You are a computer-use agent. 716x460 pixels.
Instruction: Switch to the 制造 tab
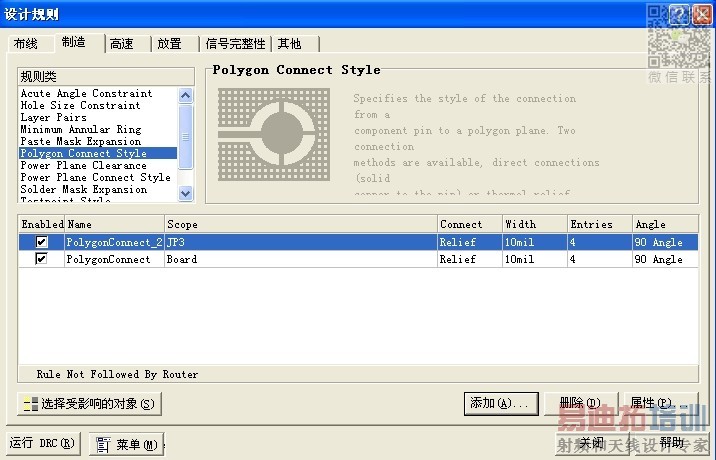[x=79, y=42]
